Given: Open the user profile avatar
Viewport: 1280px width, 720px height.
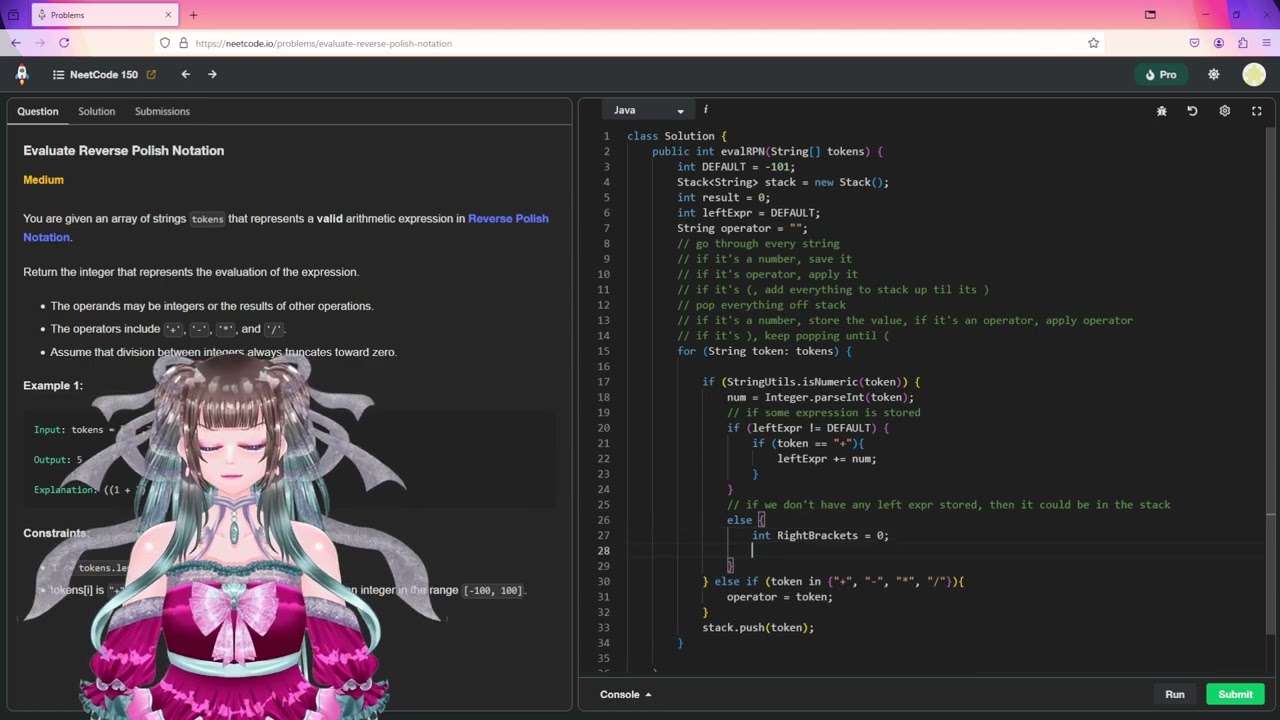Looking at the screenshot, I should click(1254, 75).
